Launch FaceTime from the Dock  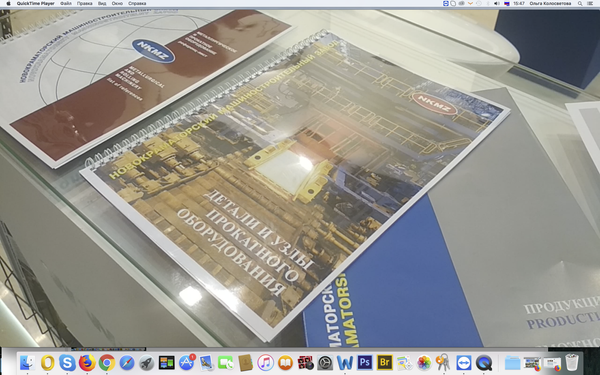coord(226,362)
